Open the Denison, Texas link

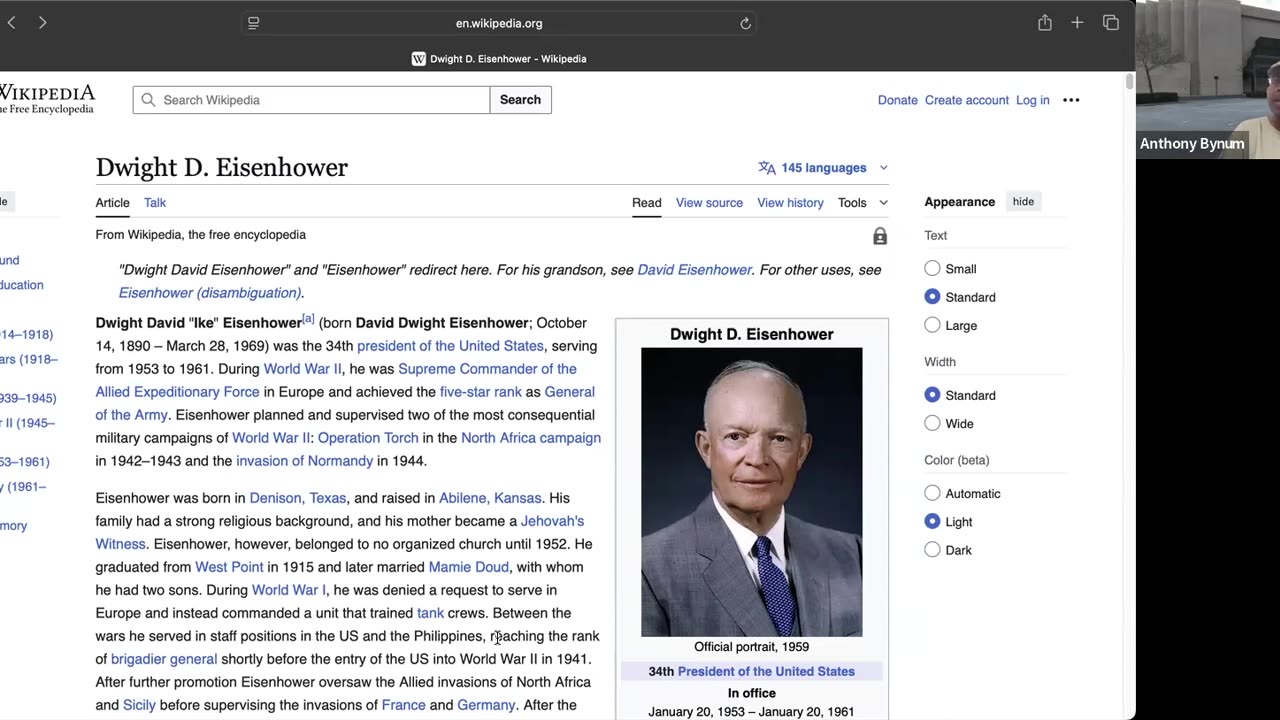297,498
